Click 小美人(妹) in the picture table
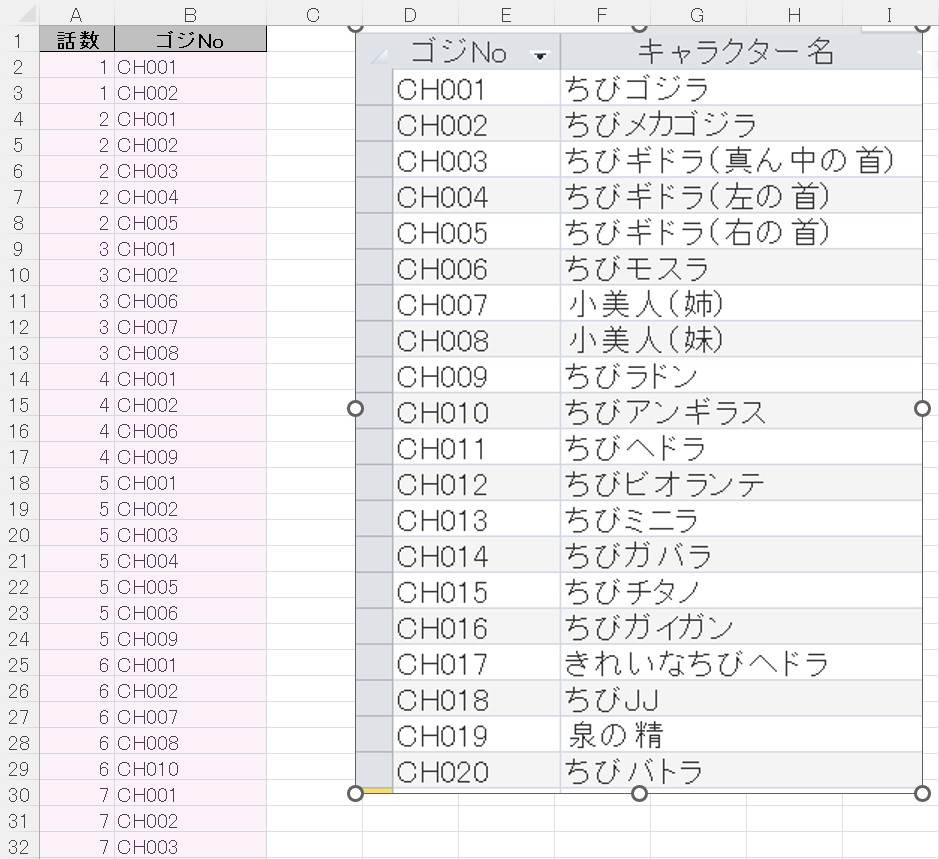This screenshot has height=859, width=939. click(x=646, y=340)
